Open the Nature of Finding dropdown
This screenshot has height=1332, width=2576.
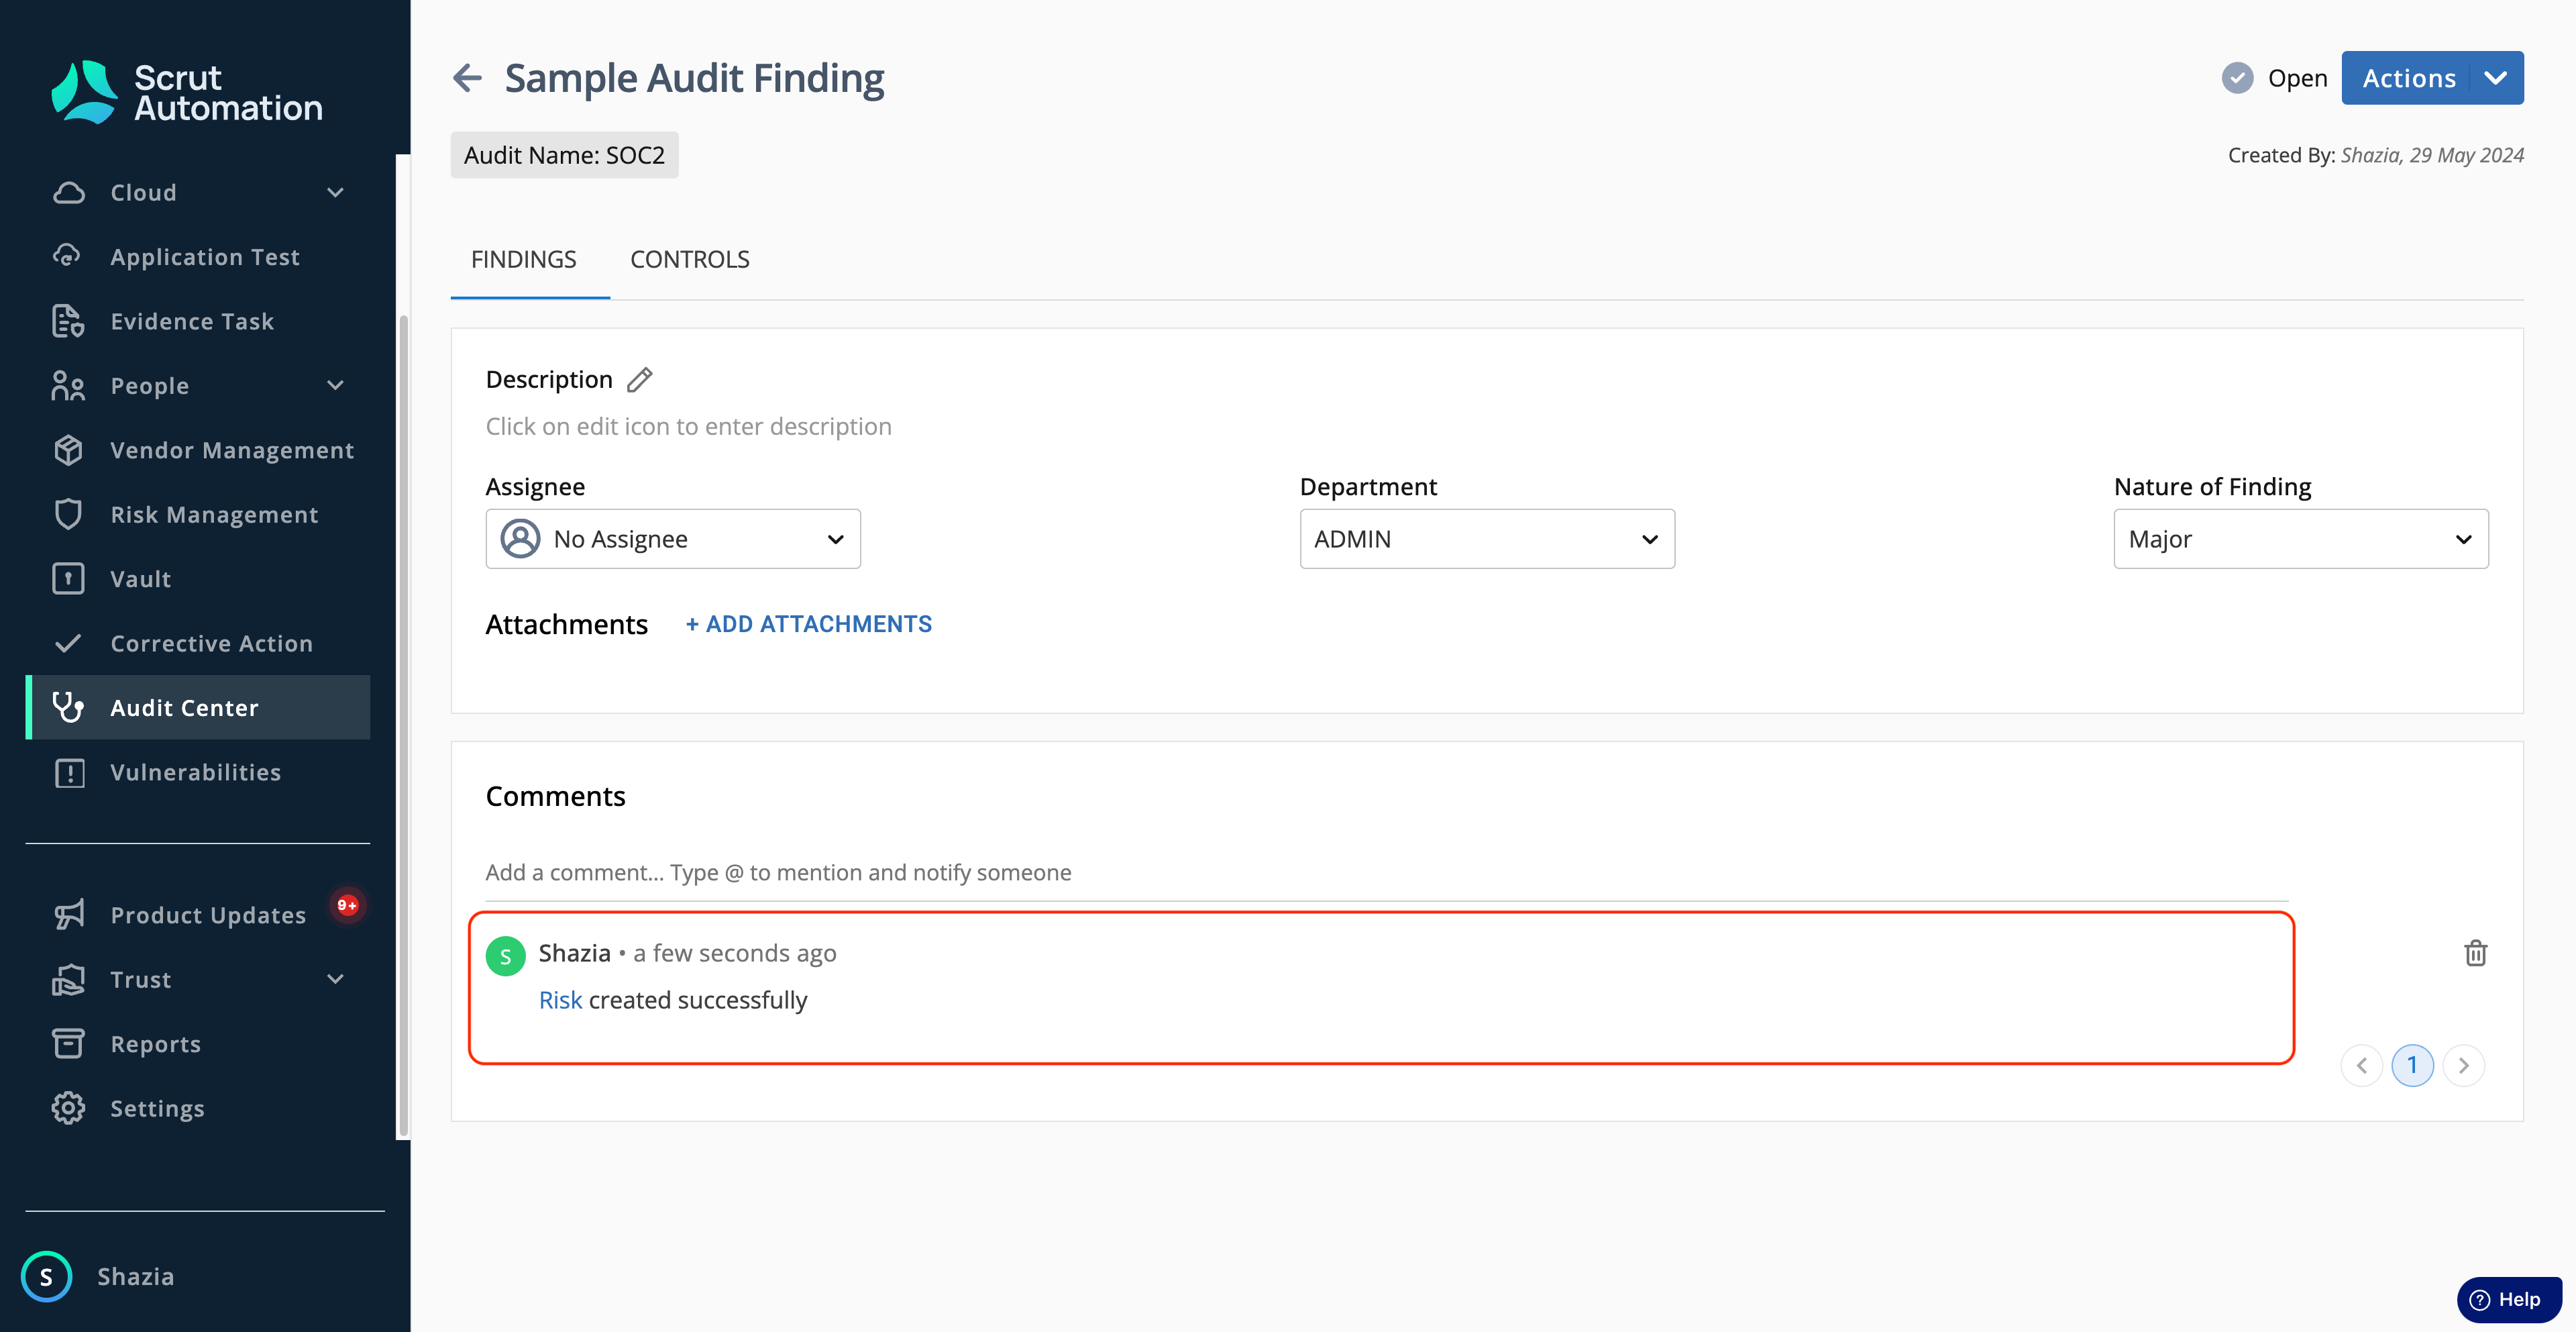(2300, 539)
